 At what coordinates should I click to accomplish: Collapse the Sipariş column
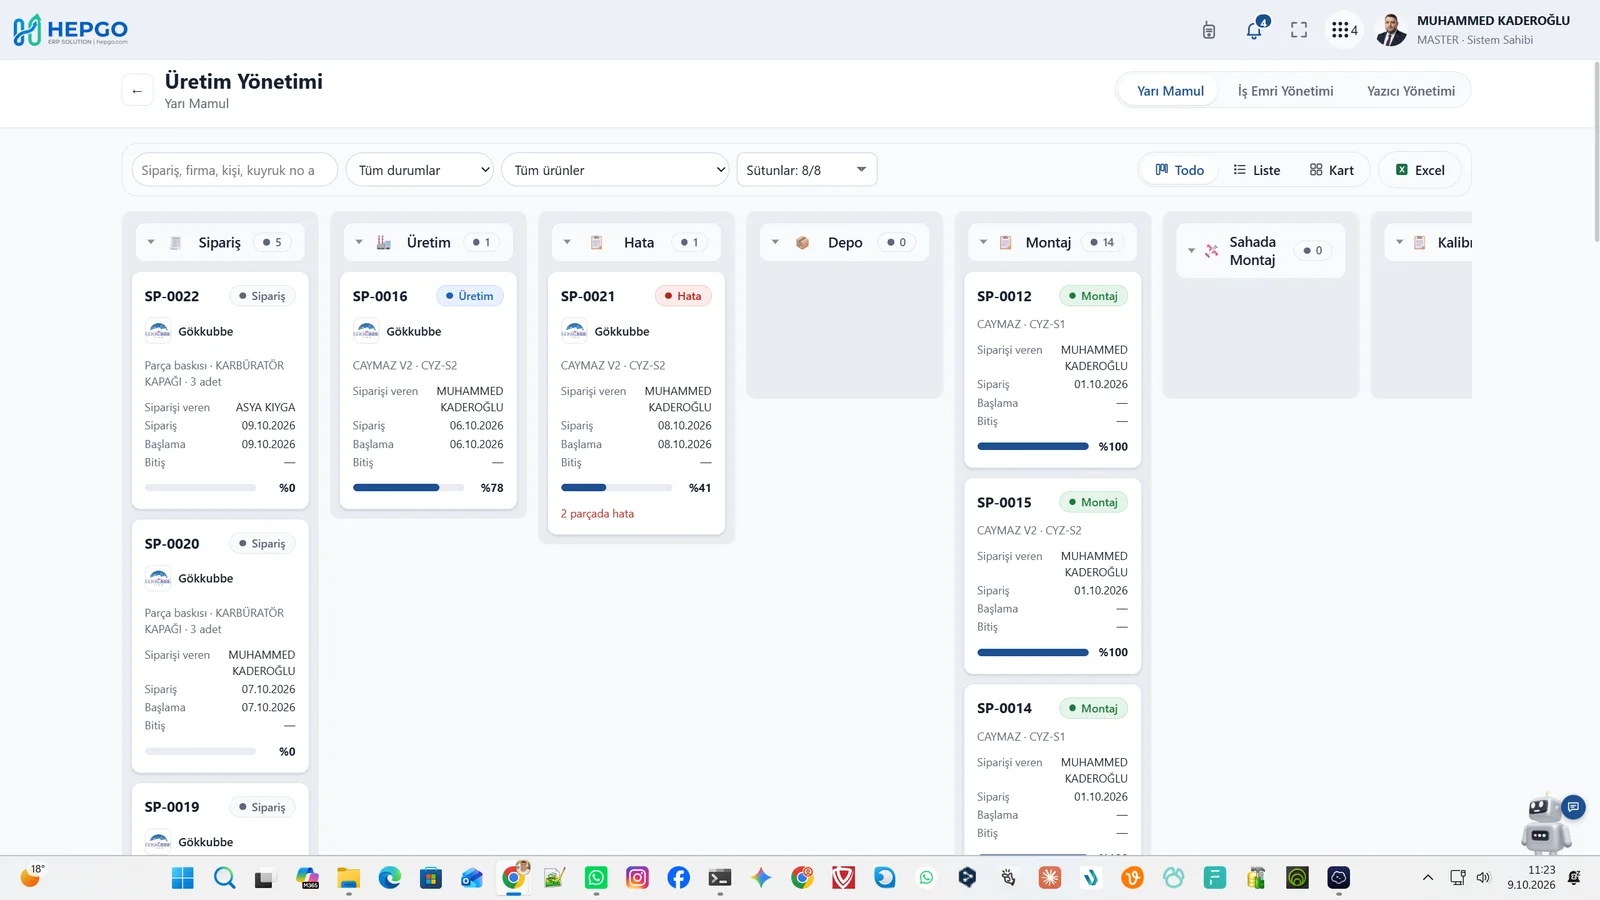pos(151,242)
